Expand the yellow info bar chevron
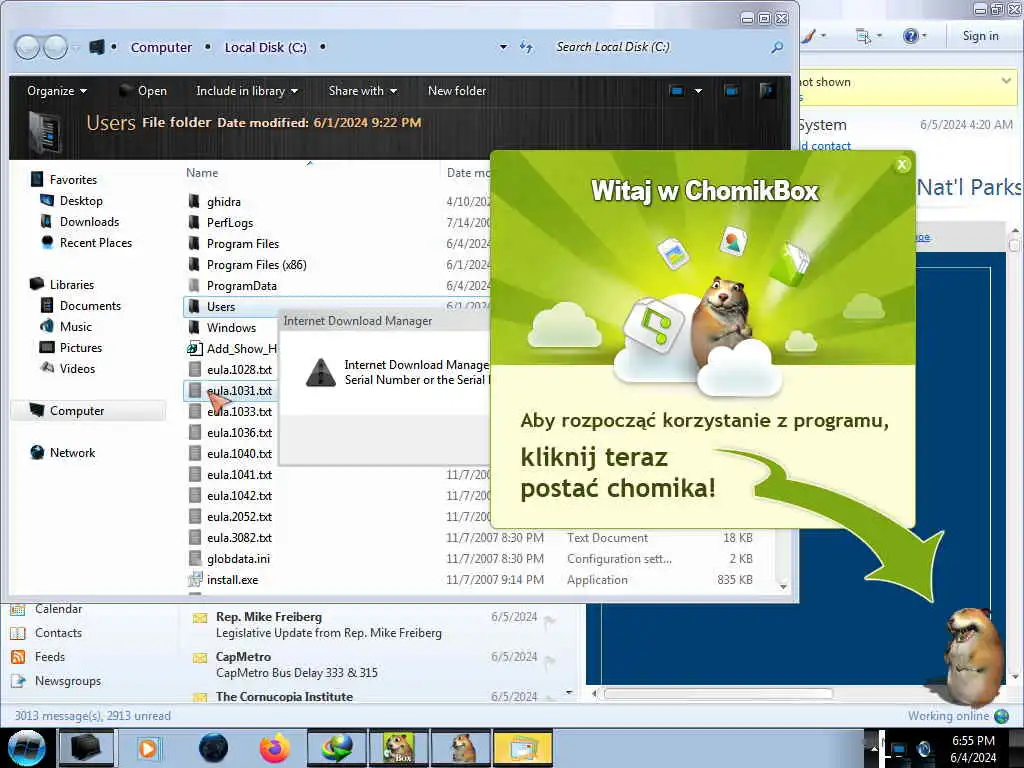This screenshot has width=1024, height=768. point(1006,81)
